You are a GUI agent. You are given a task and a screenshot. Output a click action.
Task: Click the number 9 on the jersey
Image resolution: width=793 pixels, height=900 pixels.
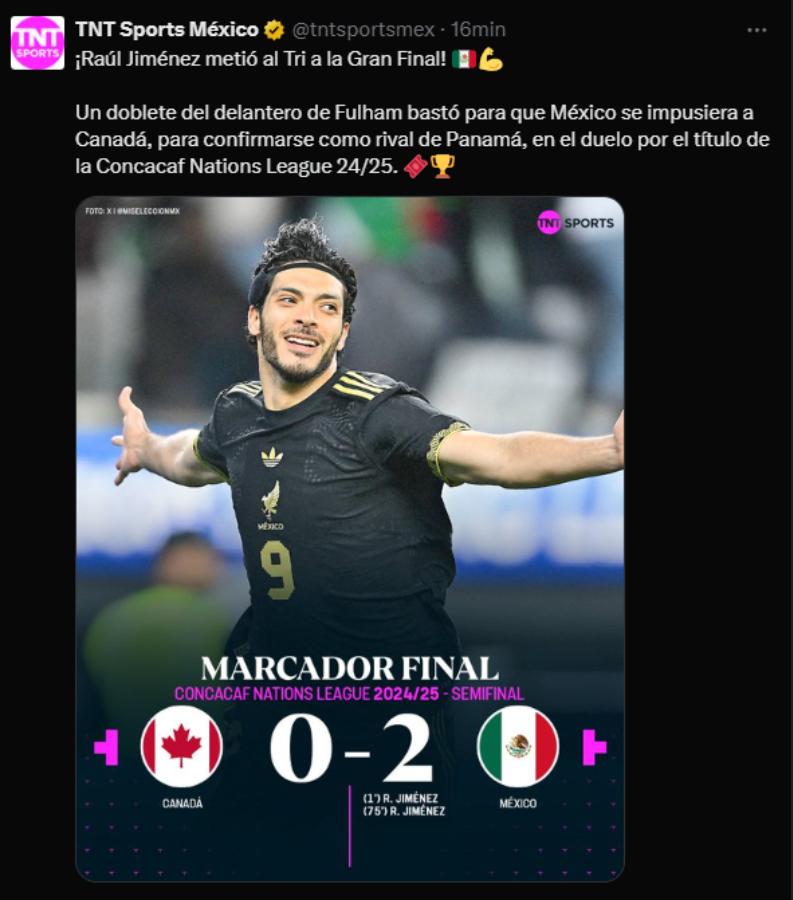[x=277, y=571]
